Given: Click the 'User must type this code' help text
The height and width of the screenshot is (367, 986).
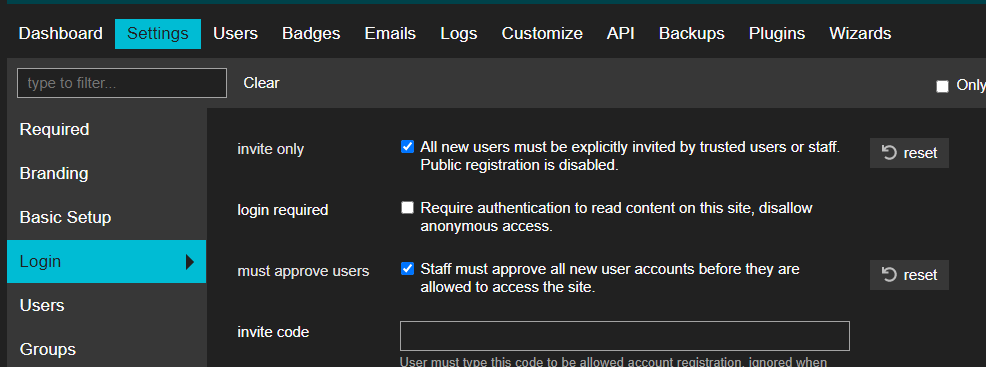Looking at the screenshot, I should (613, 361).
